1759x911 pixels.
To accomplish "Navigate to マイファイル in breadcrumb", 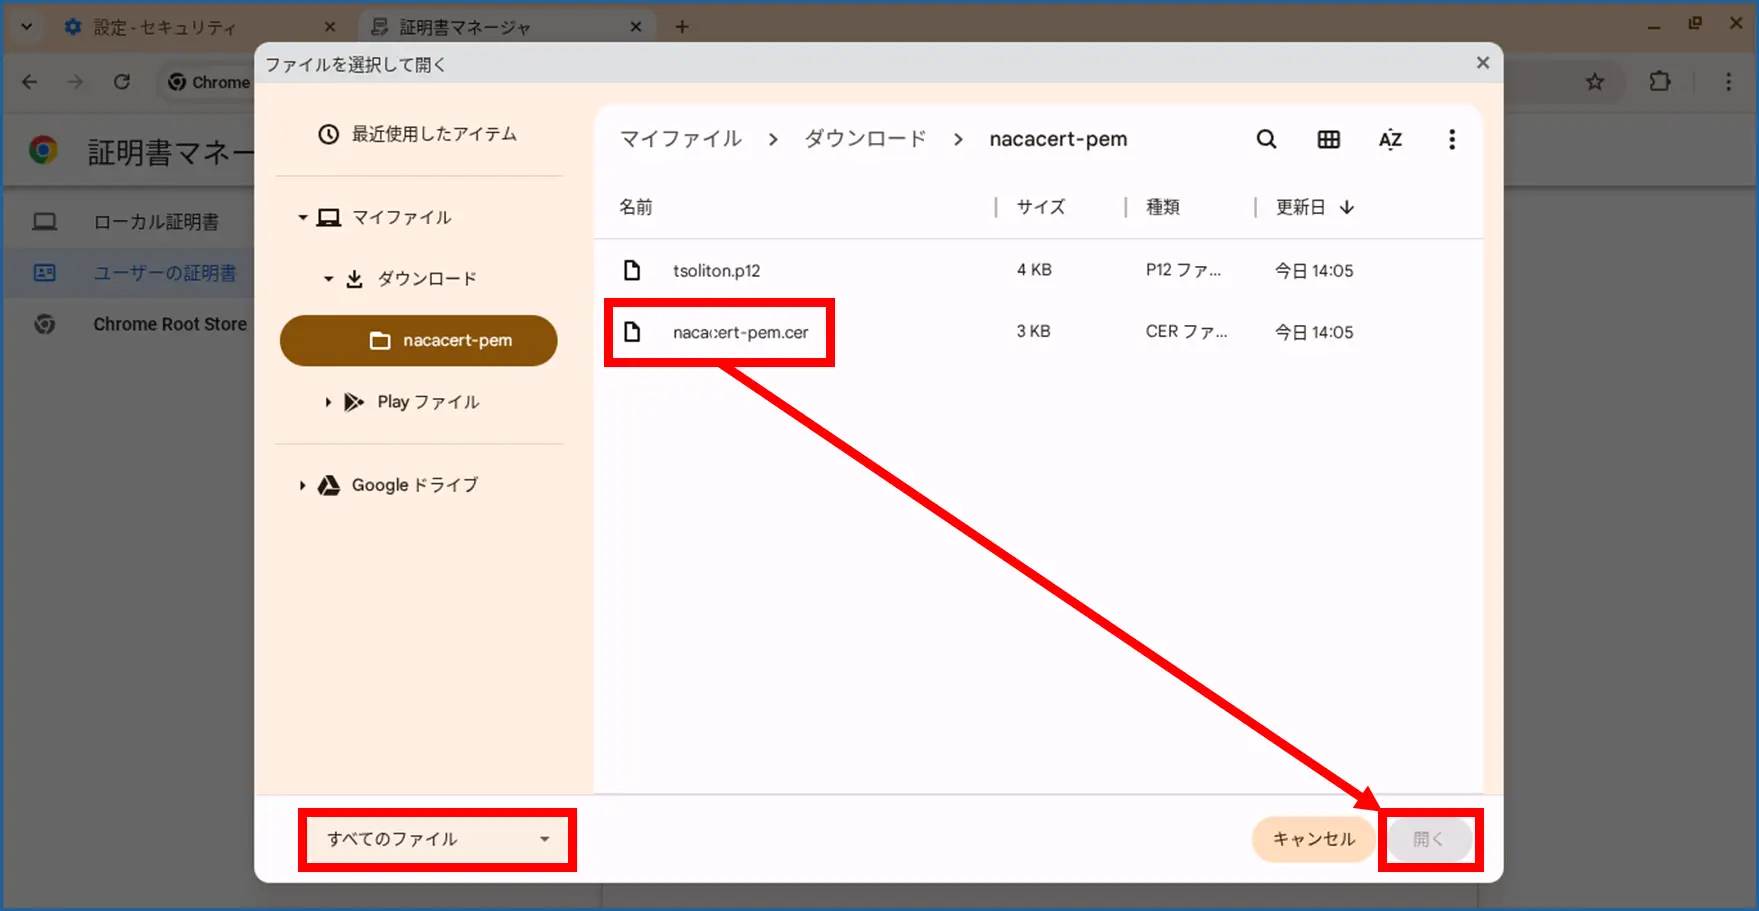I will pyautogui.click(x=681, y=139).
